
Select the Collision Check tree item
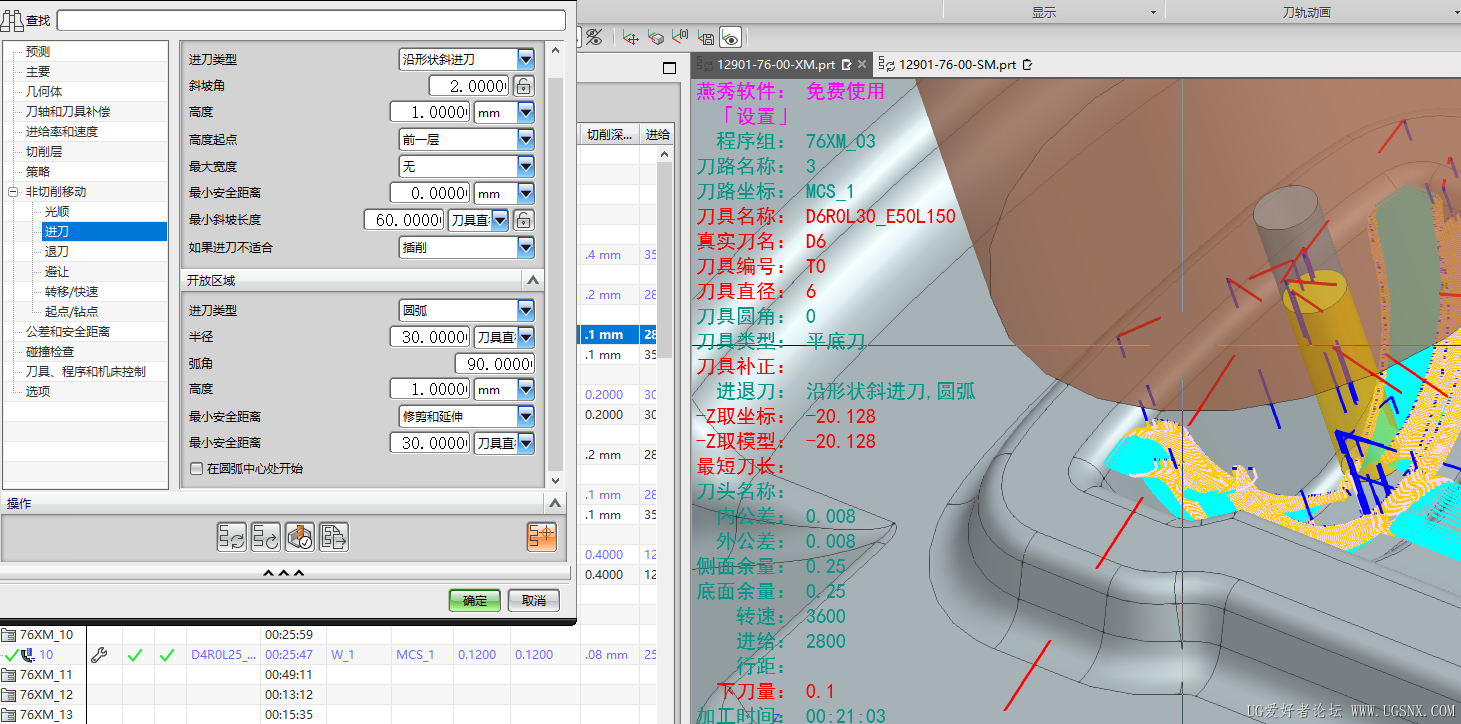point(50,351)
